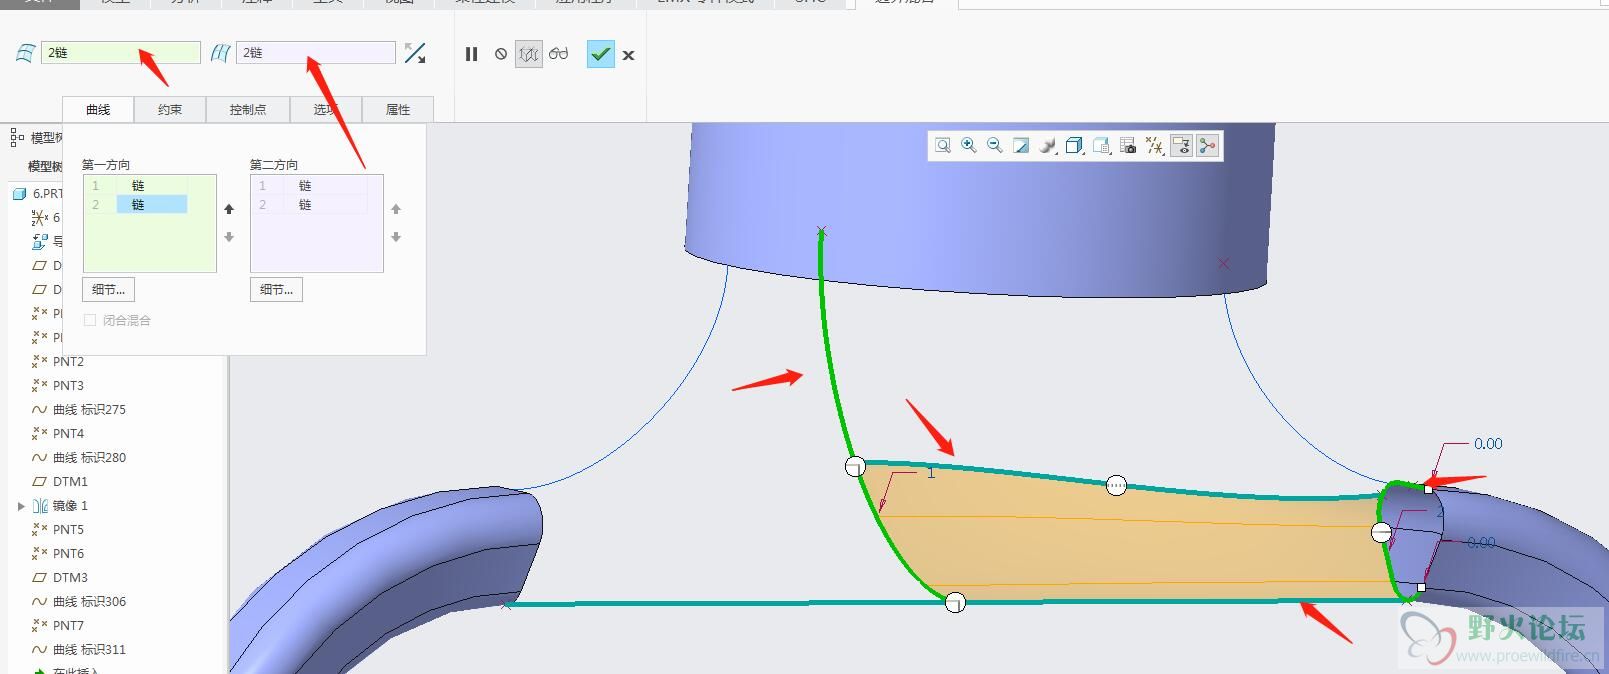The image size is (1609, 674).
Task: Select the no-preview circle-slash icon
Action: 500,54
